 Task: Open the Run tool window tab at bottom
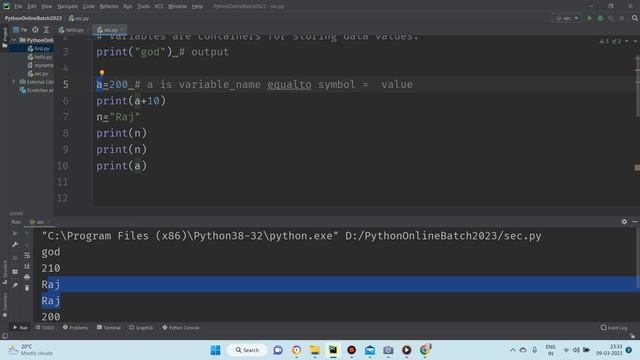(x=20, y=328)
